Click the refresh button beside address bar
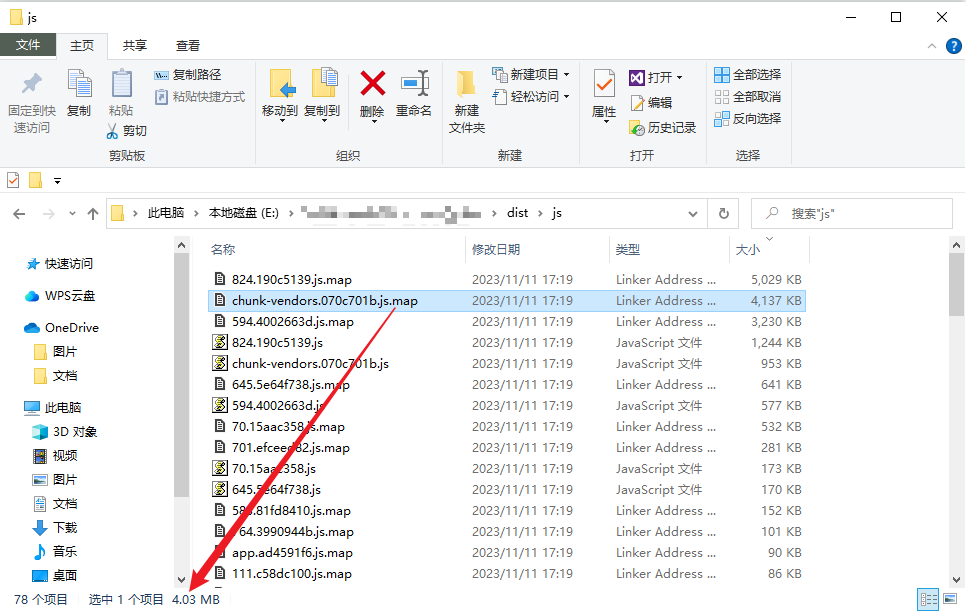Image resolution: width=966 pixels, height=612 pixels. pos(723,213)
